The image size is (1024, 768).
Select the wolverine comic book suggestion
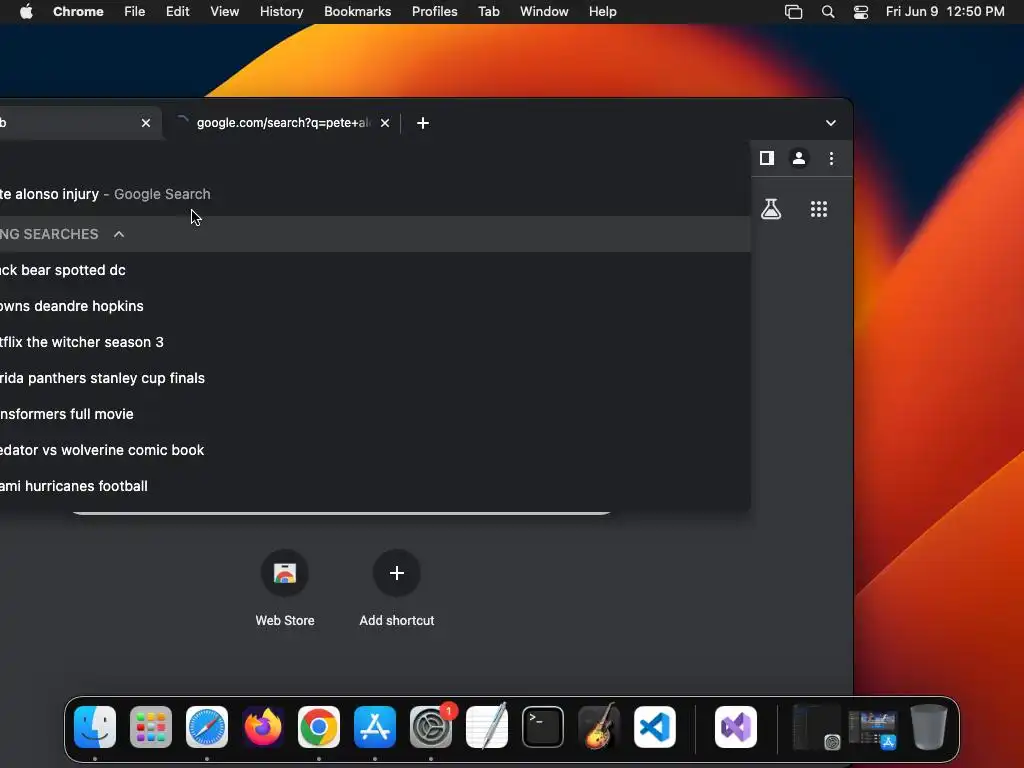click(x=375, y=449)
